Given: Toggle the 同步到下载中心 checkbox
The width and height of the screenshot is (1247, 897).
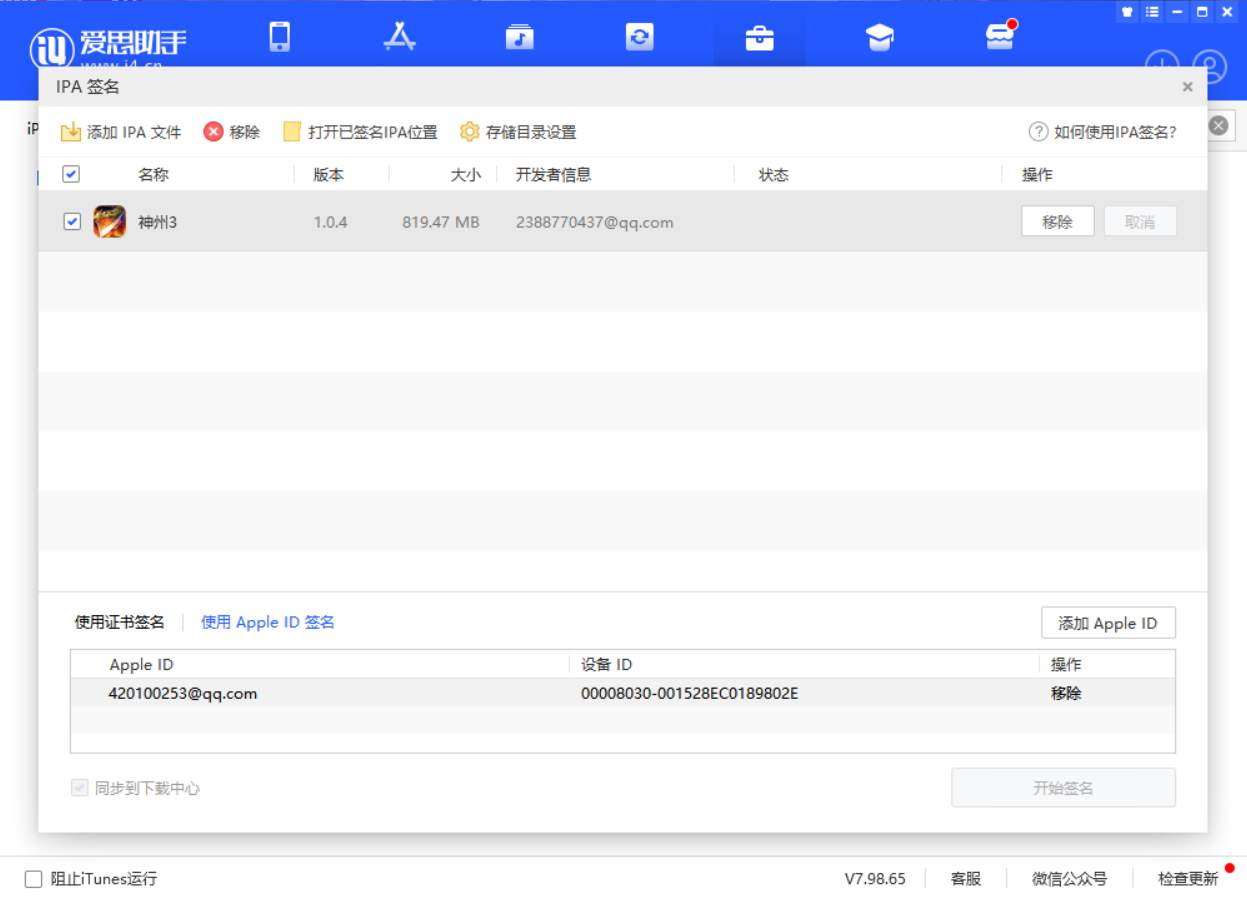Looking at the screenshot, I should tap(80, 788).
